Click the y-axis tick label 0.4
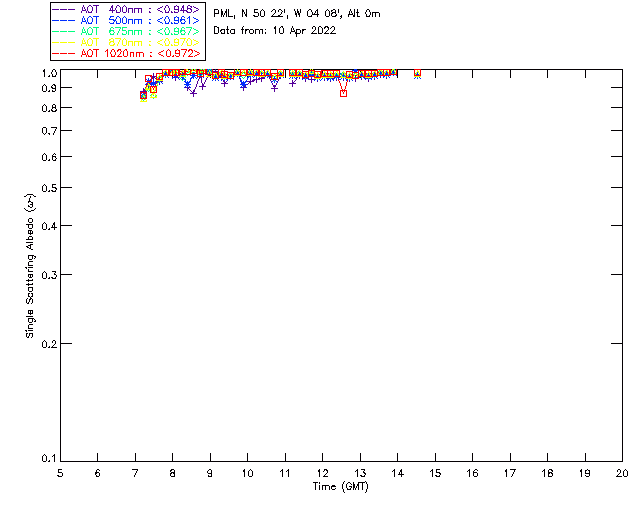640x512 pixels. coord(49,226)
